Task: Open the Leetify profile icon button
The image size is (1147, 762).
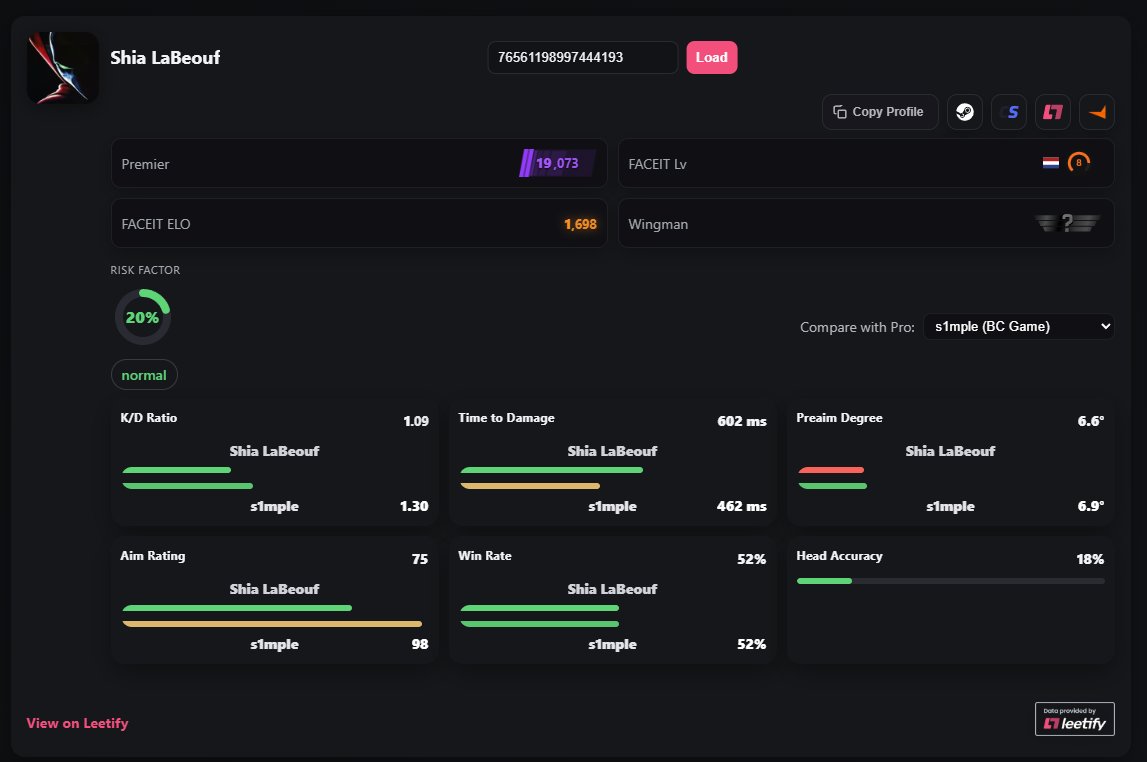Action: [x=1053, y=112]
